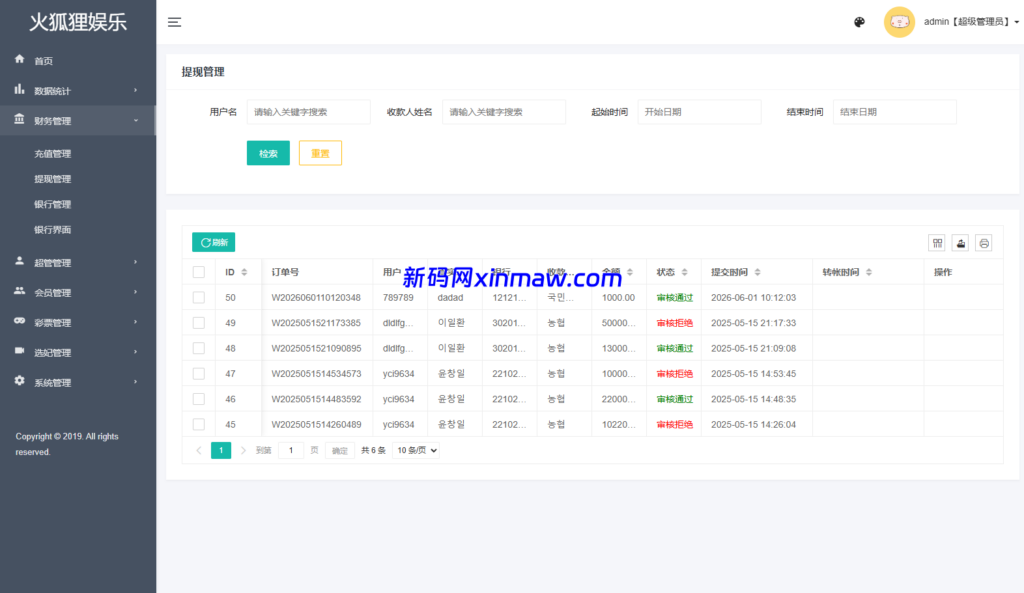Focus the 用户名 search input

point(308,112)
